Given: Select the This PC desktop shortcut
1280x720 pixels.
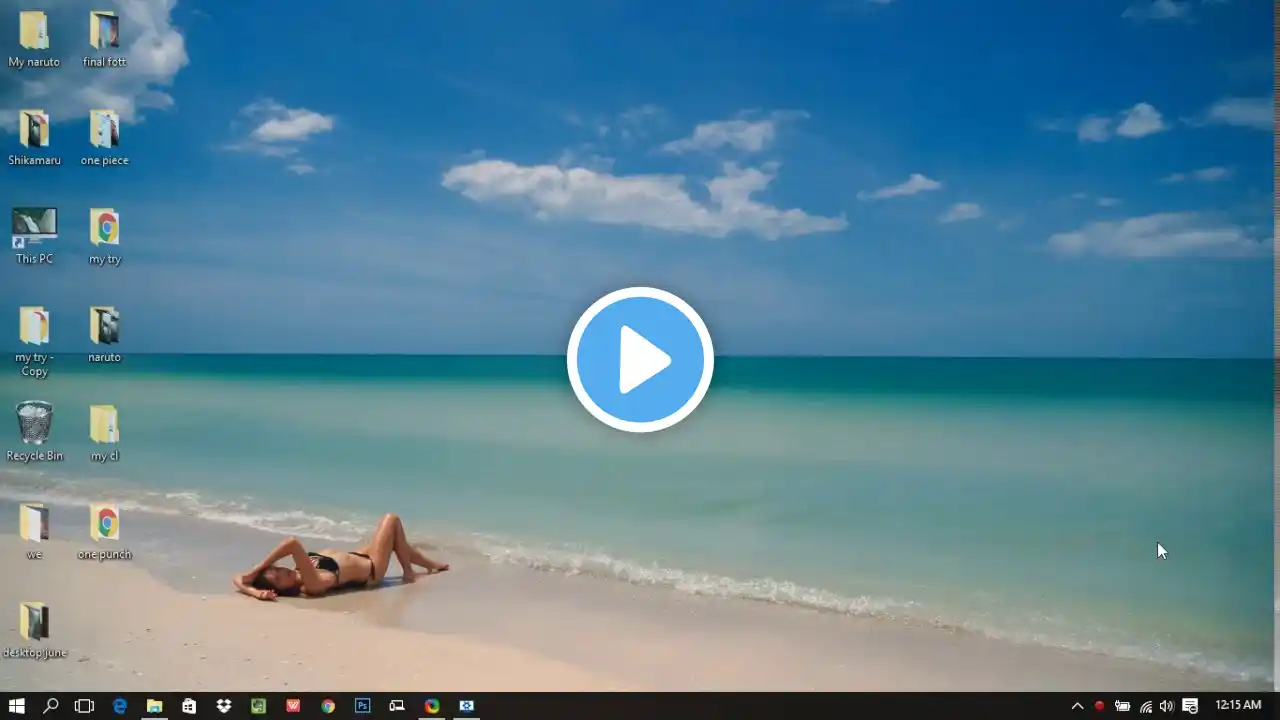Looking at the screenshot, I should (x=34, y=236).
